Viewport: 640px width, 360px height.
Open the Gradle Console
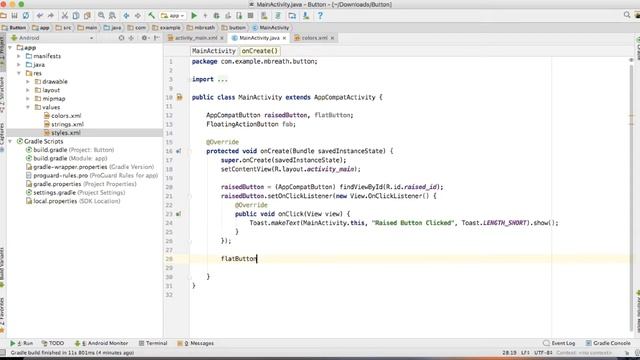[x=608, y=343]
